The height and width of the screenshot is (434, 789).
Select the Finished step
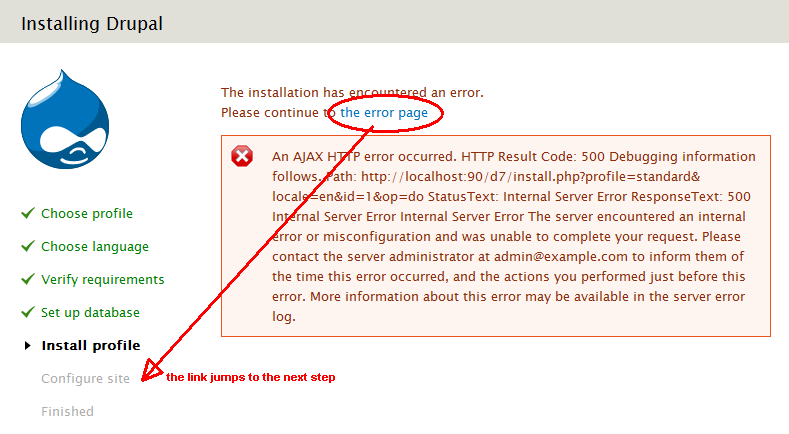tap(67, 411)
